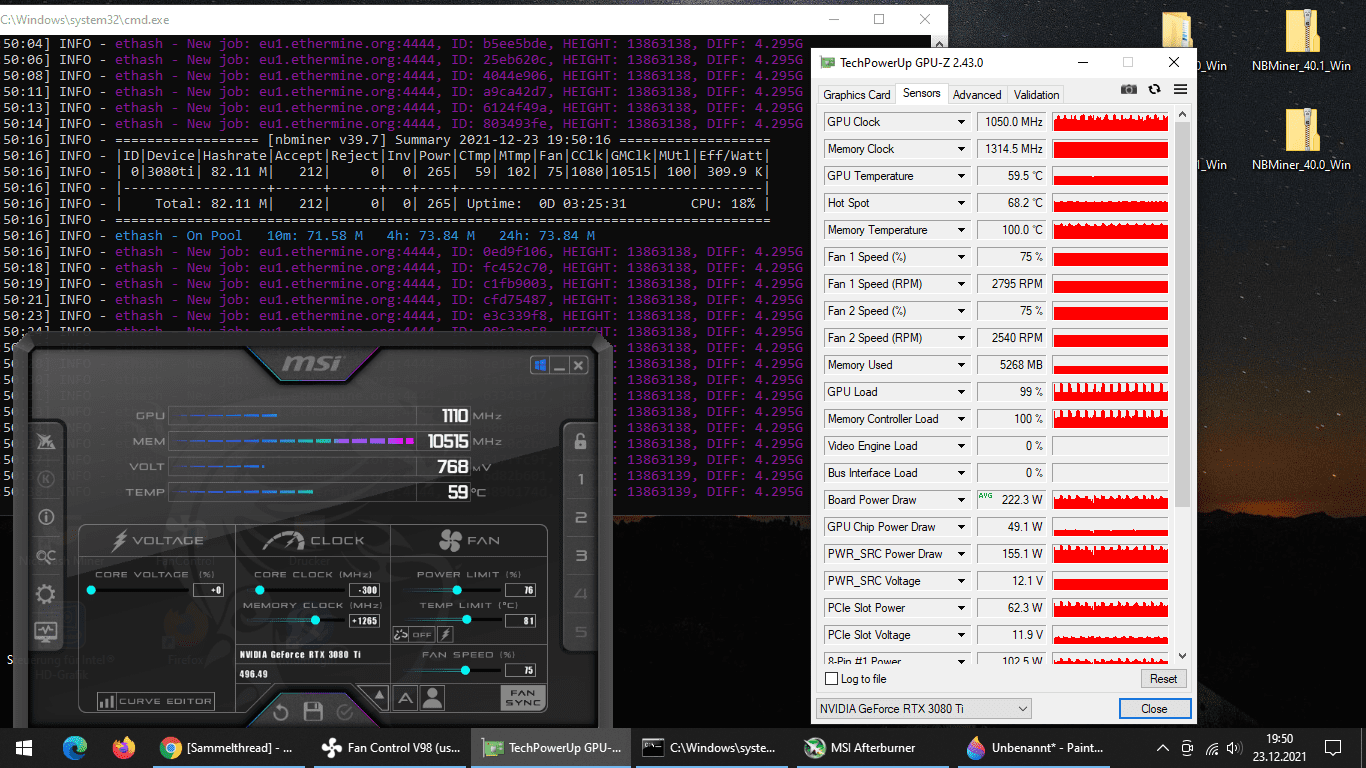Open the Hot Spot sensor dropdown
1366x768 pixels.
click(962, 203)
